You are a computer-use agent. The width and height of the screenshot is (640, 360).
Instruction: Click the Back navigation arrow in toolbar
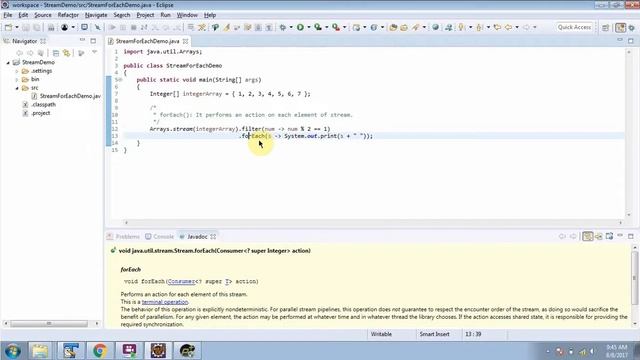click(x=508, y=27)
